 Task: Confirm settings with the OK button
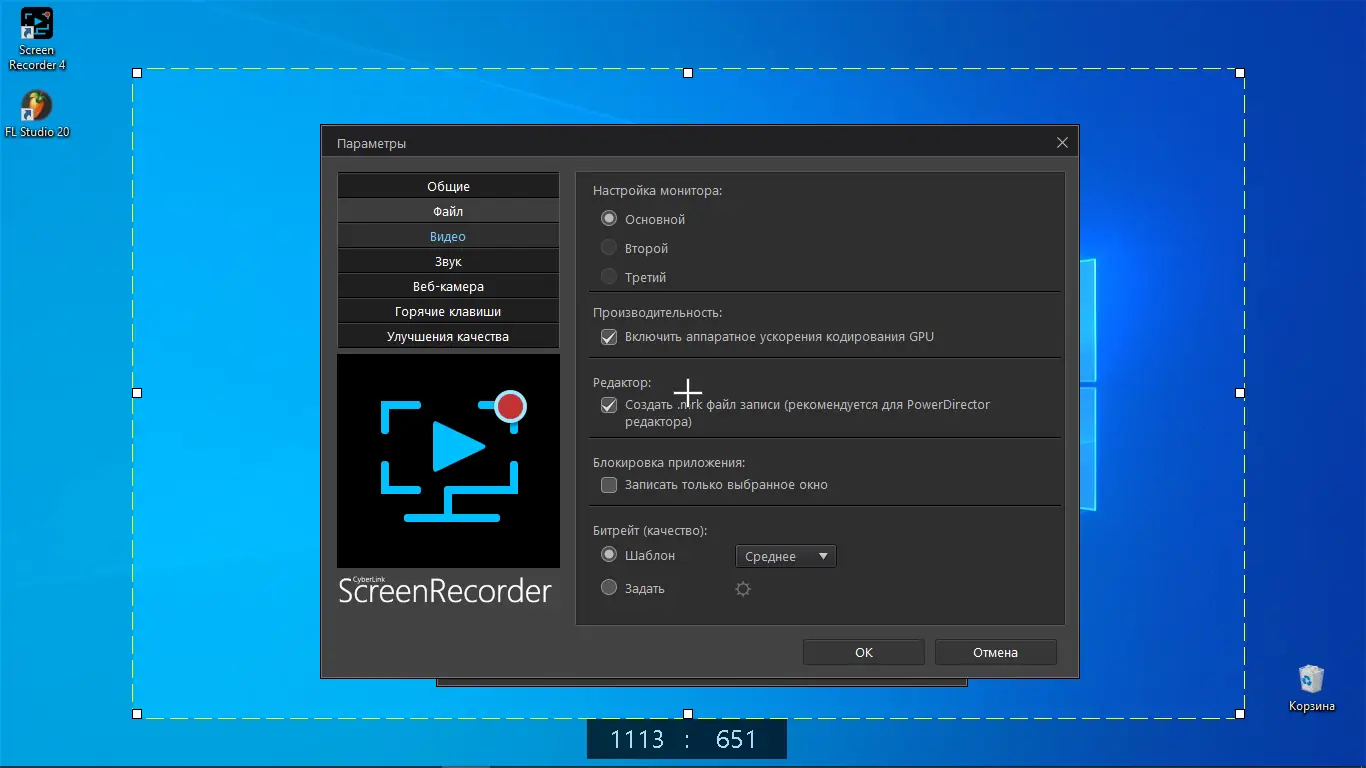pyautogui.click(x=863, y=652)
